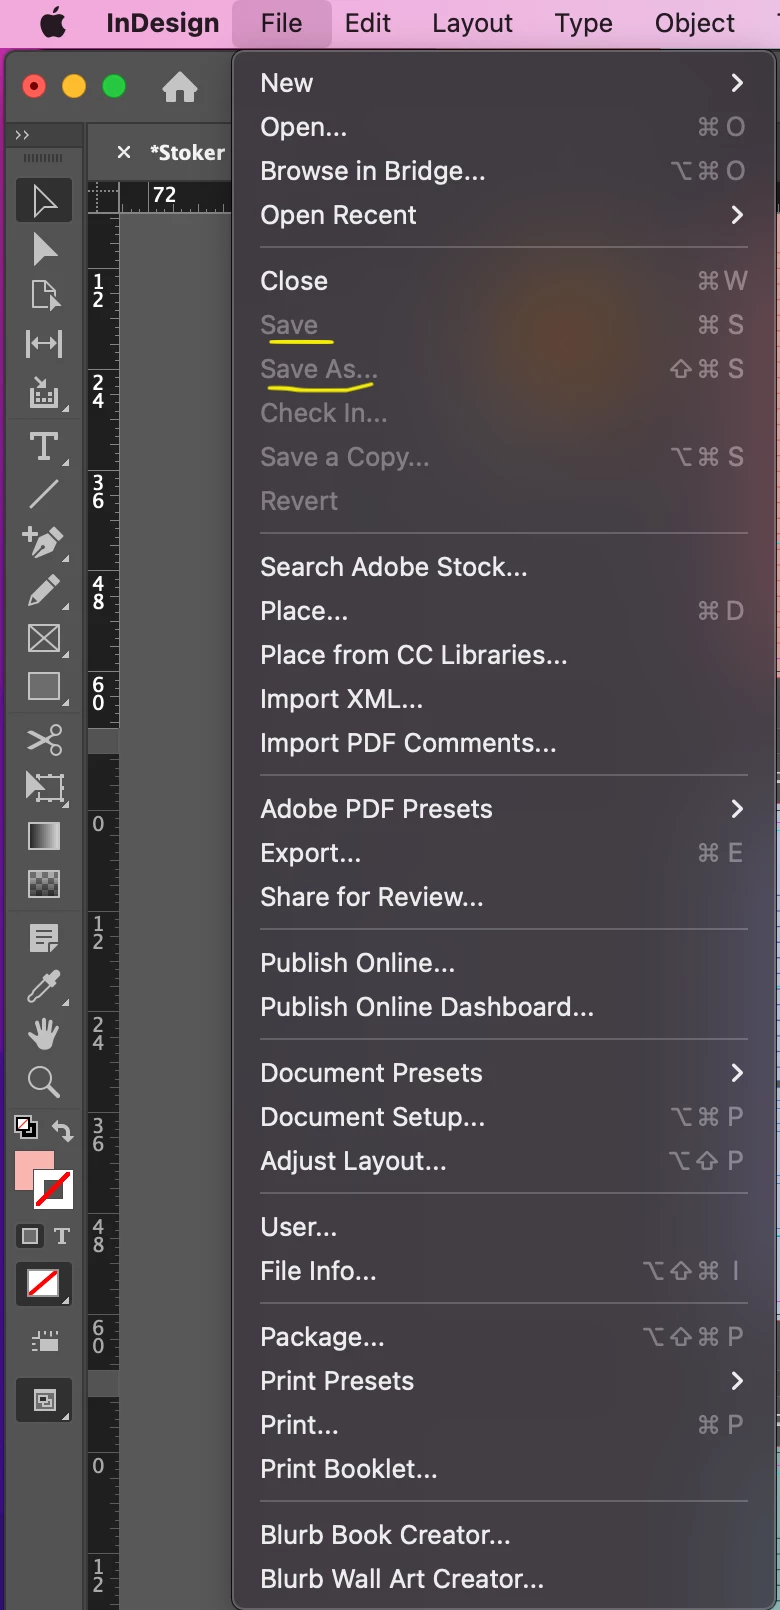
Task: Select the Hand tool
Action: pyautogui.click(x=44, y=1034)
